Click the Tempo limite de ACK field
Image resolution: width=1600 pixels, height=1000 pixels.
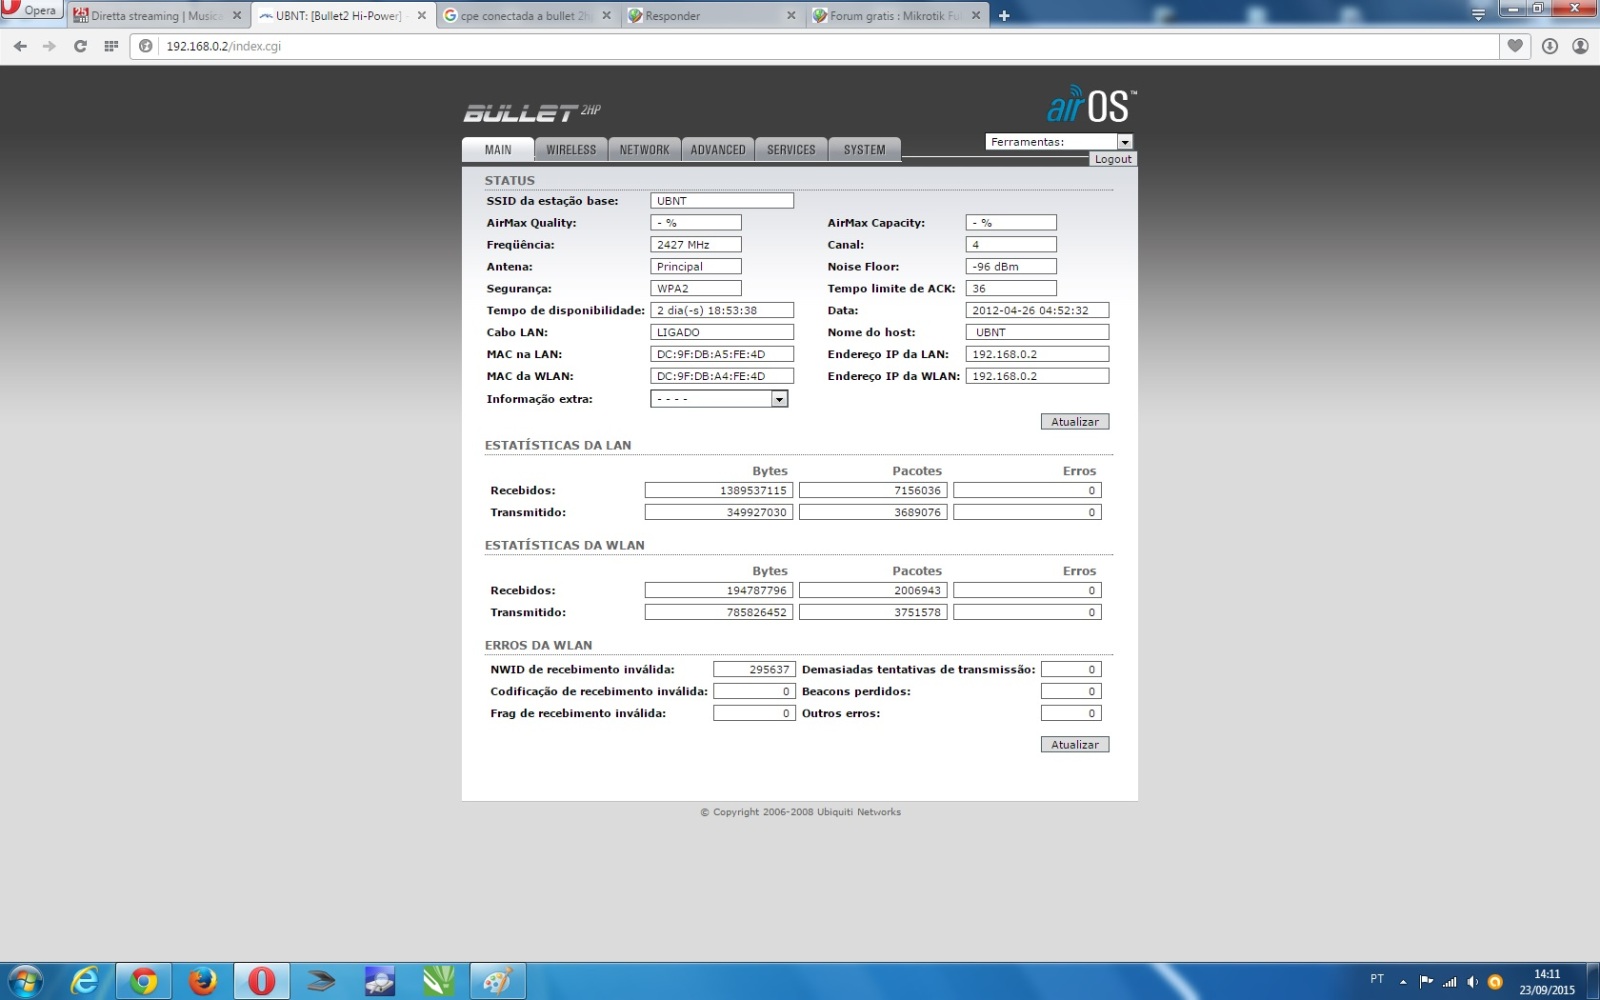(x=1011, y=289)
